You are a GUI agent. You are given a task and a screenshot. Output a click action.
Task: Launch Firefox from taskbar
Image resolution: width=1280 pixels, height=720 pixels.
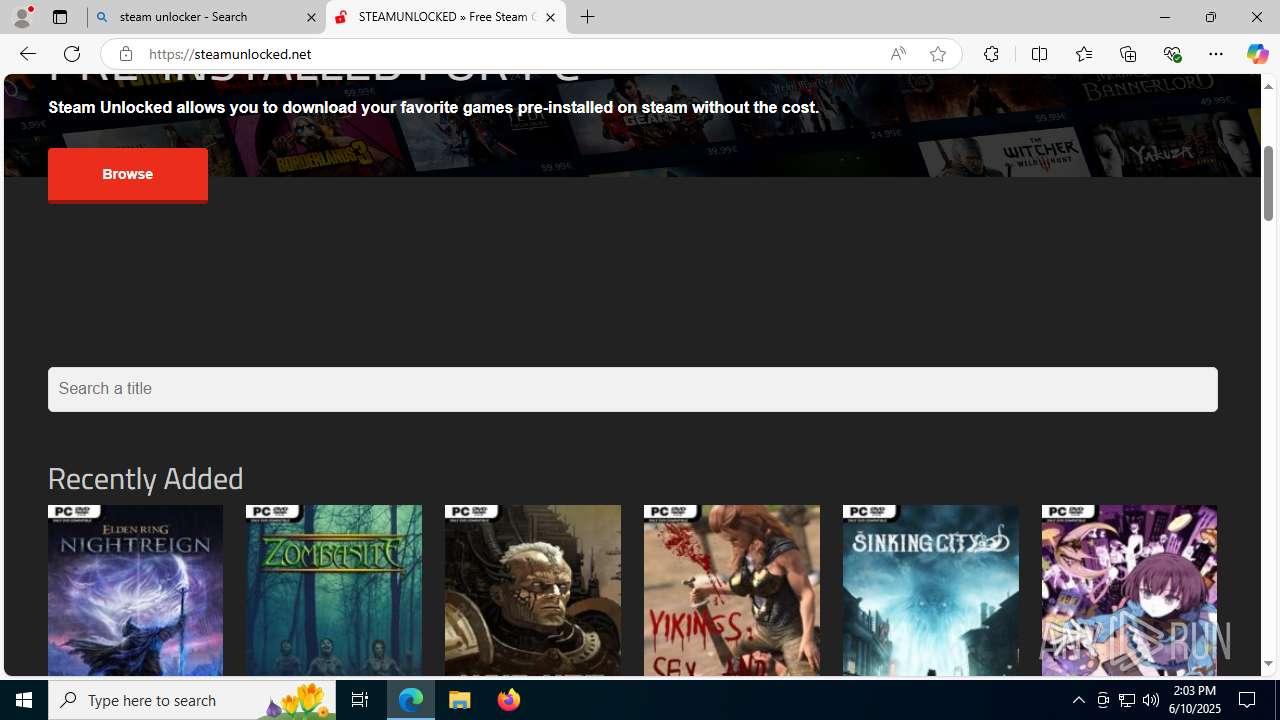click(x=509, y=700)
